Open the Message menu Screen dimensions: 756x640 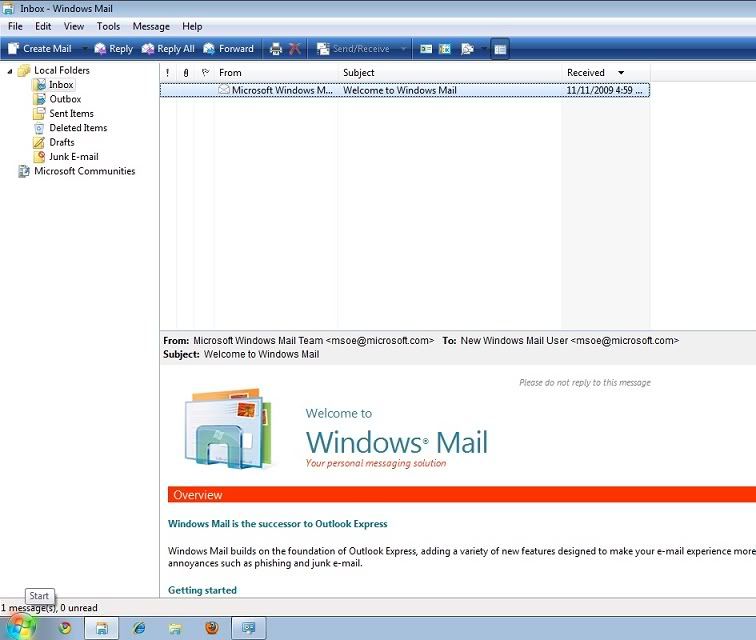(151, 27)
